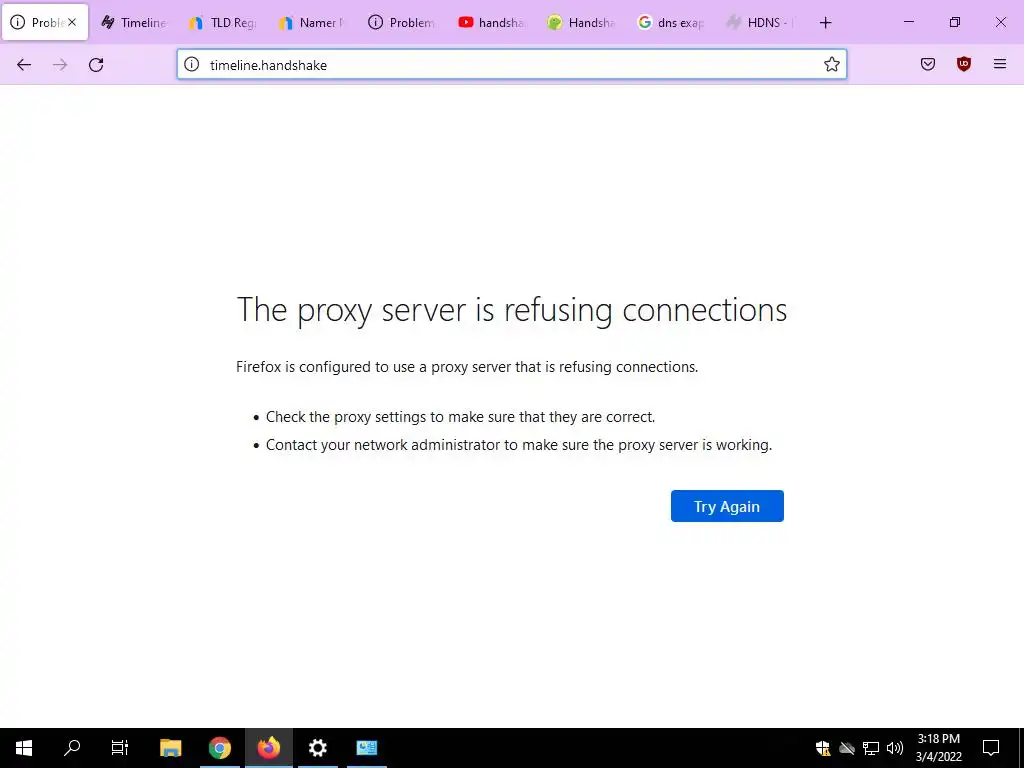1024x768 pixels.
Task: Open Task View on the taskbar
Action: [120, 748]
